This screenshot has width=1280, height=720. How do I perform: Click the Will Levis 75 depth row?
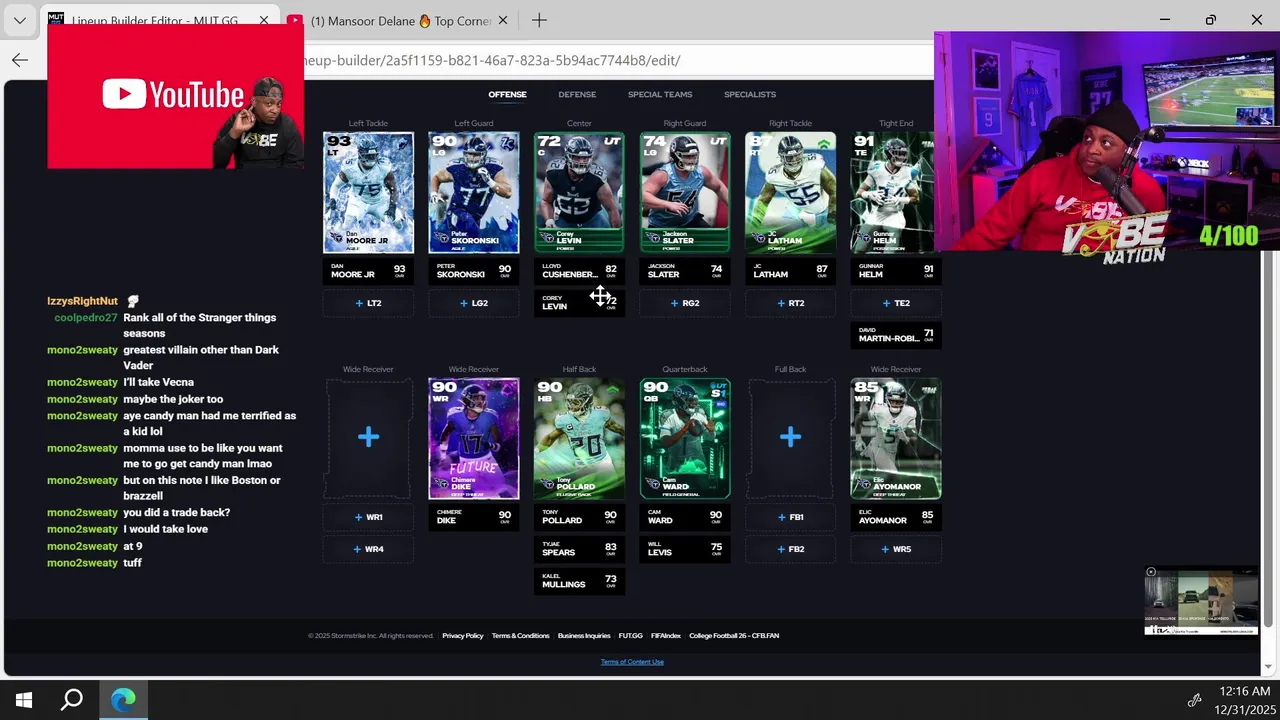(x=685, y=549)
